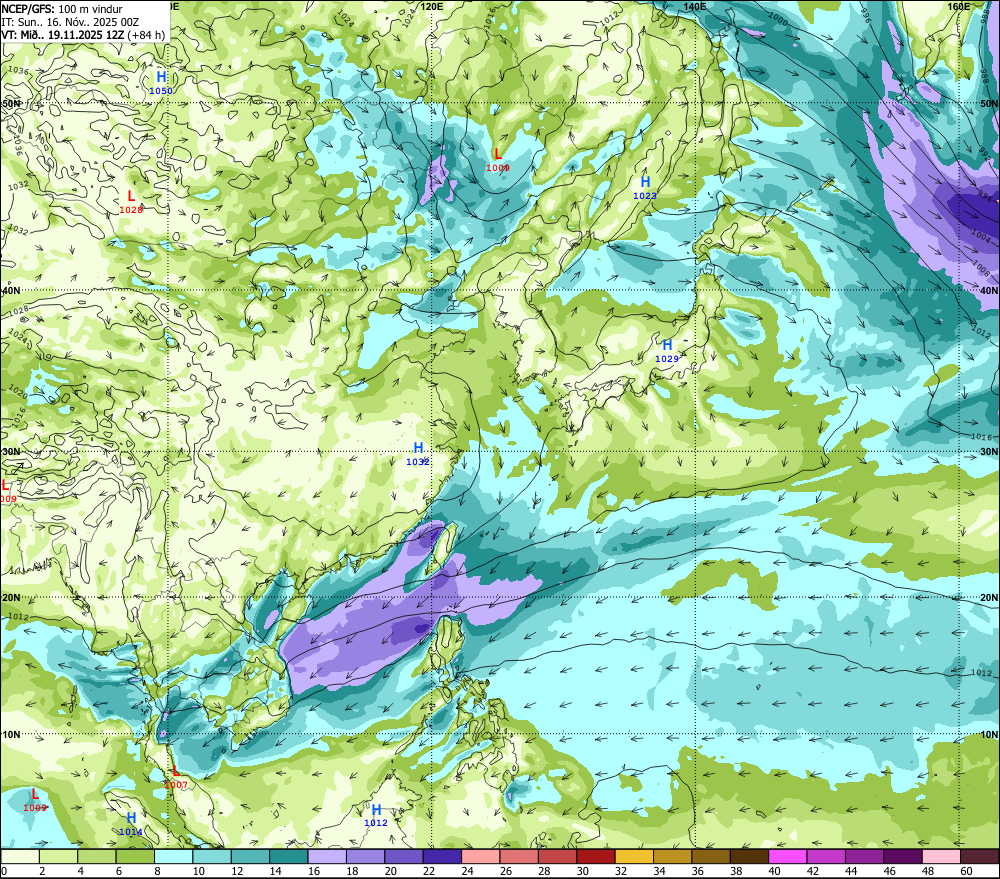Click the indigo 22–24 legend swatch
This screenshot has width=1000, height=879.
[x=442, y=856]
